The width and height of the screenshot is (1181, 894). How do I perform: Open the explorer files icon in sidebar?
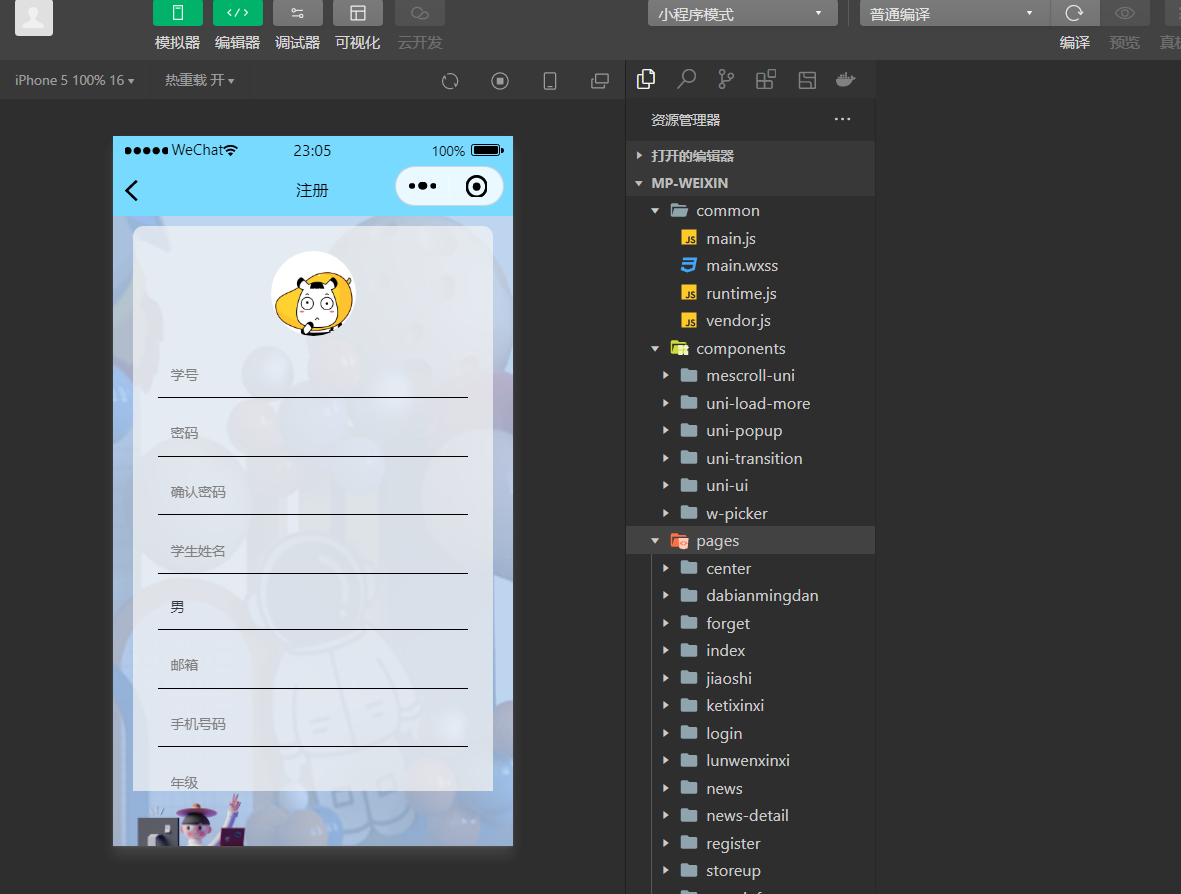(x=645, y=79)
